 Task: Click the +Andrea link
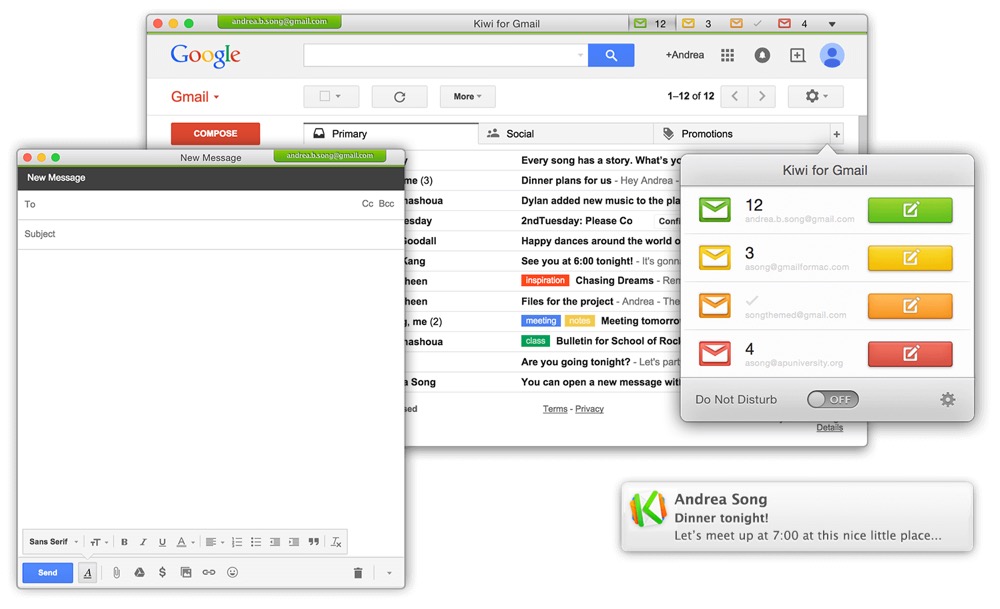(684, 55)
